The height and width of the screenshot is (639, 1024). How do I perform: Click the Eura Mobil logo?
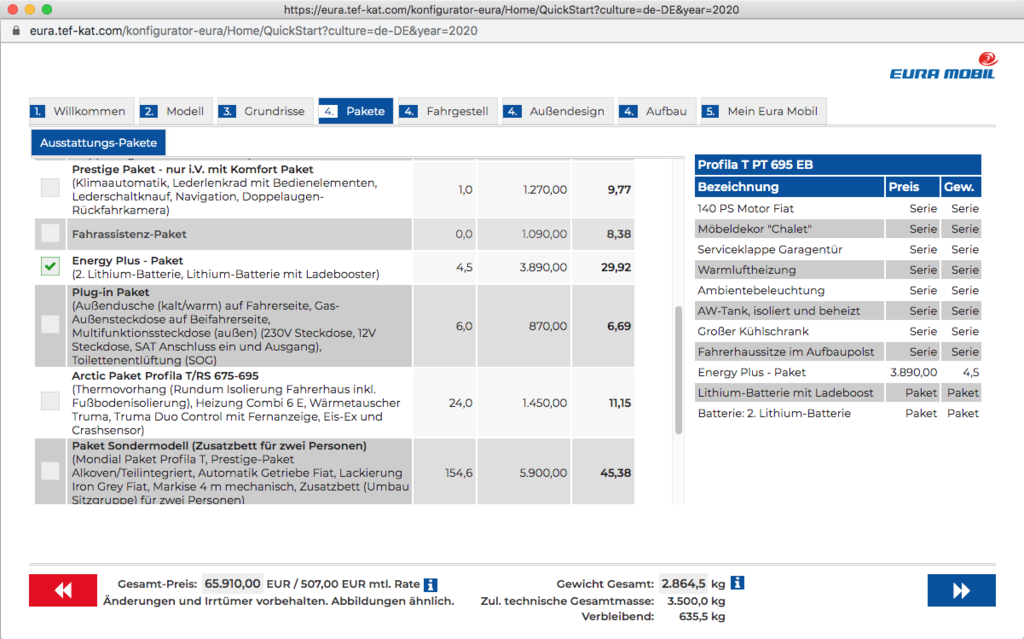click(x=943, y=67)
